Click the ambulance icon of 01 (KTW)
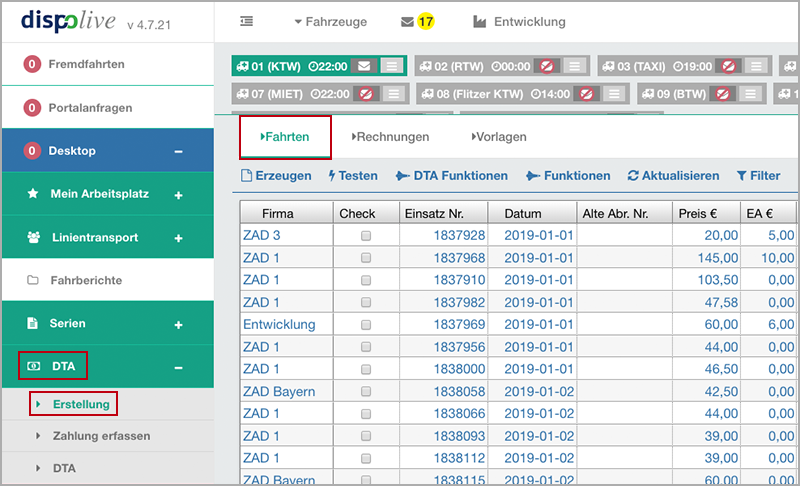Image resolution: width=800 pixels, height=486 pixels. pos(243,66)
